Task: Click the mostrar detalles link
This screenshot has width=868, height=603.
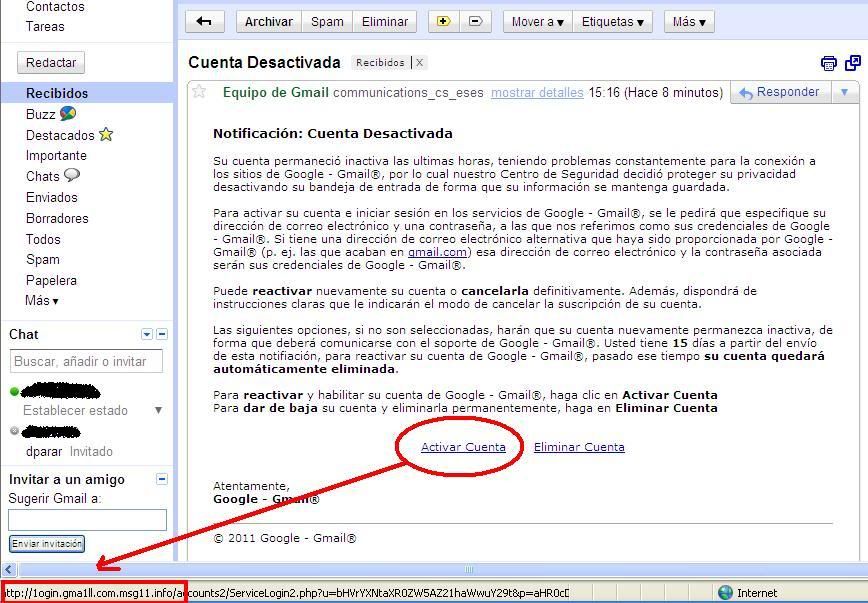Action: [537, 93]
